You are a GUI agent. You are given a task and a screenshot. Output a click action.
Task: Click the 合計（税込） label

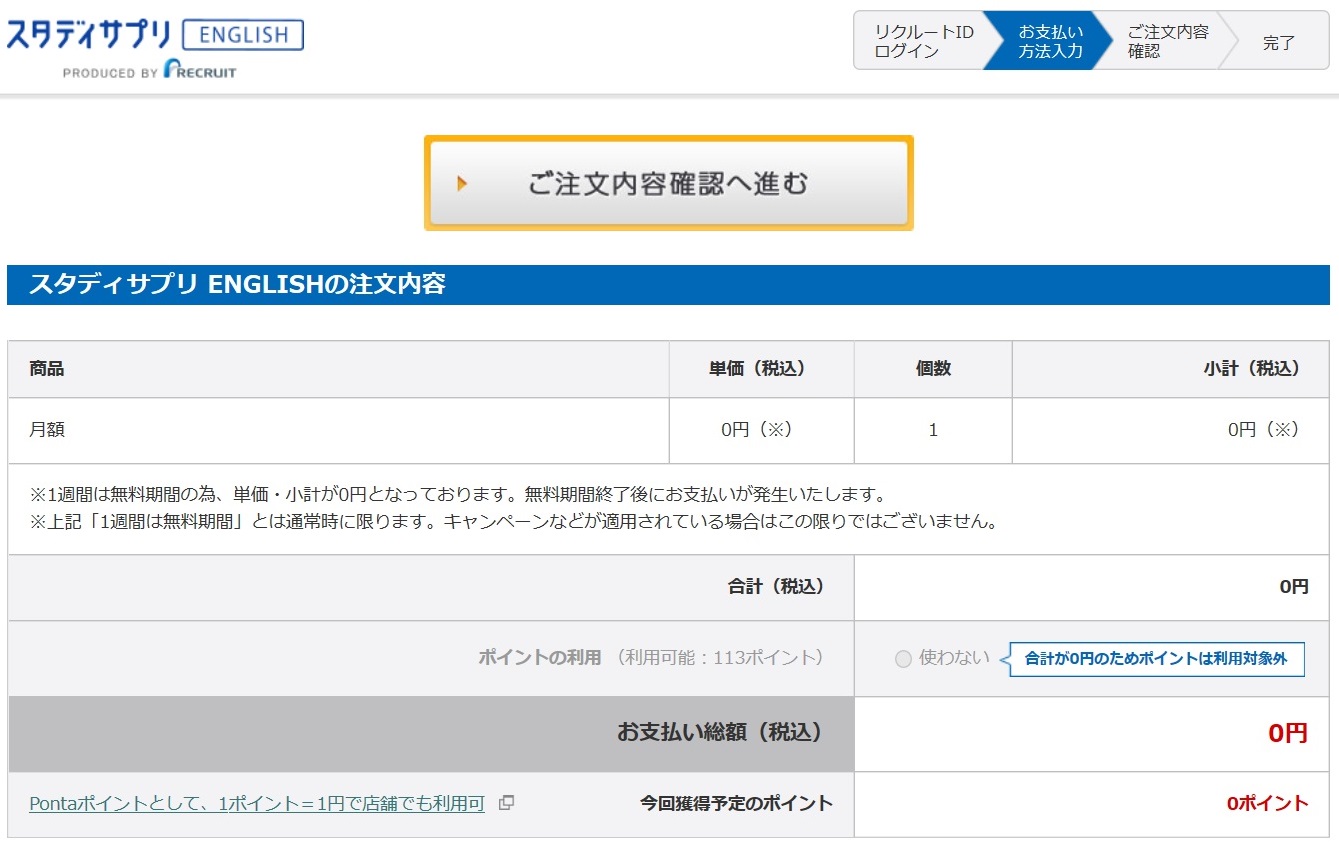click(777, 587)
